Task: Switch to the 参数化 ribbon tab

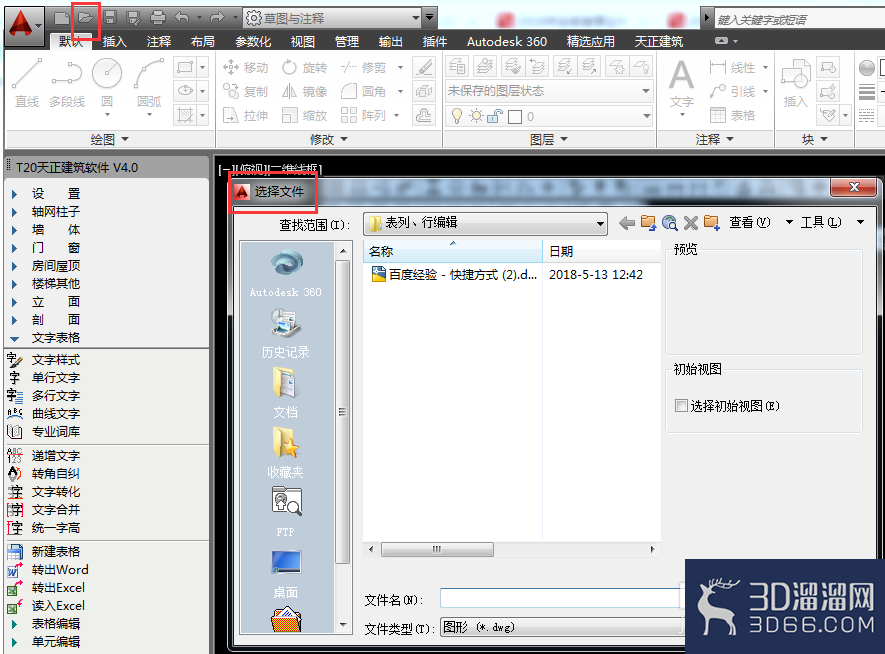Action: [253, 42]
